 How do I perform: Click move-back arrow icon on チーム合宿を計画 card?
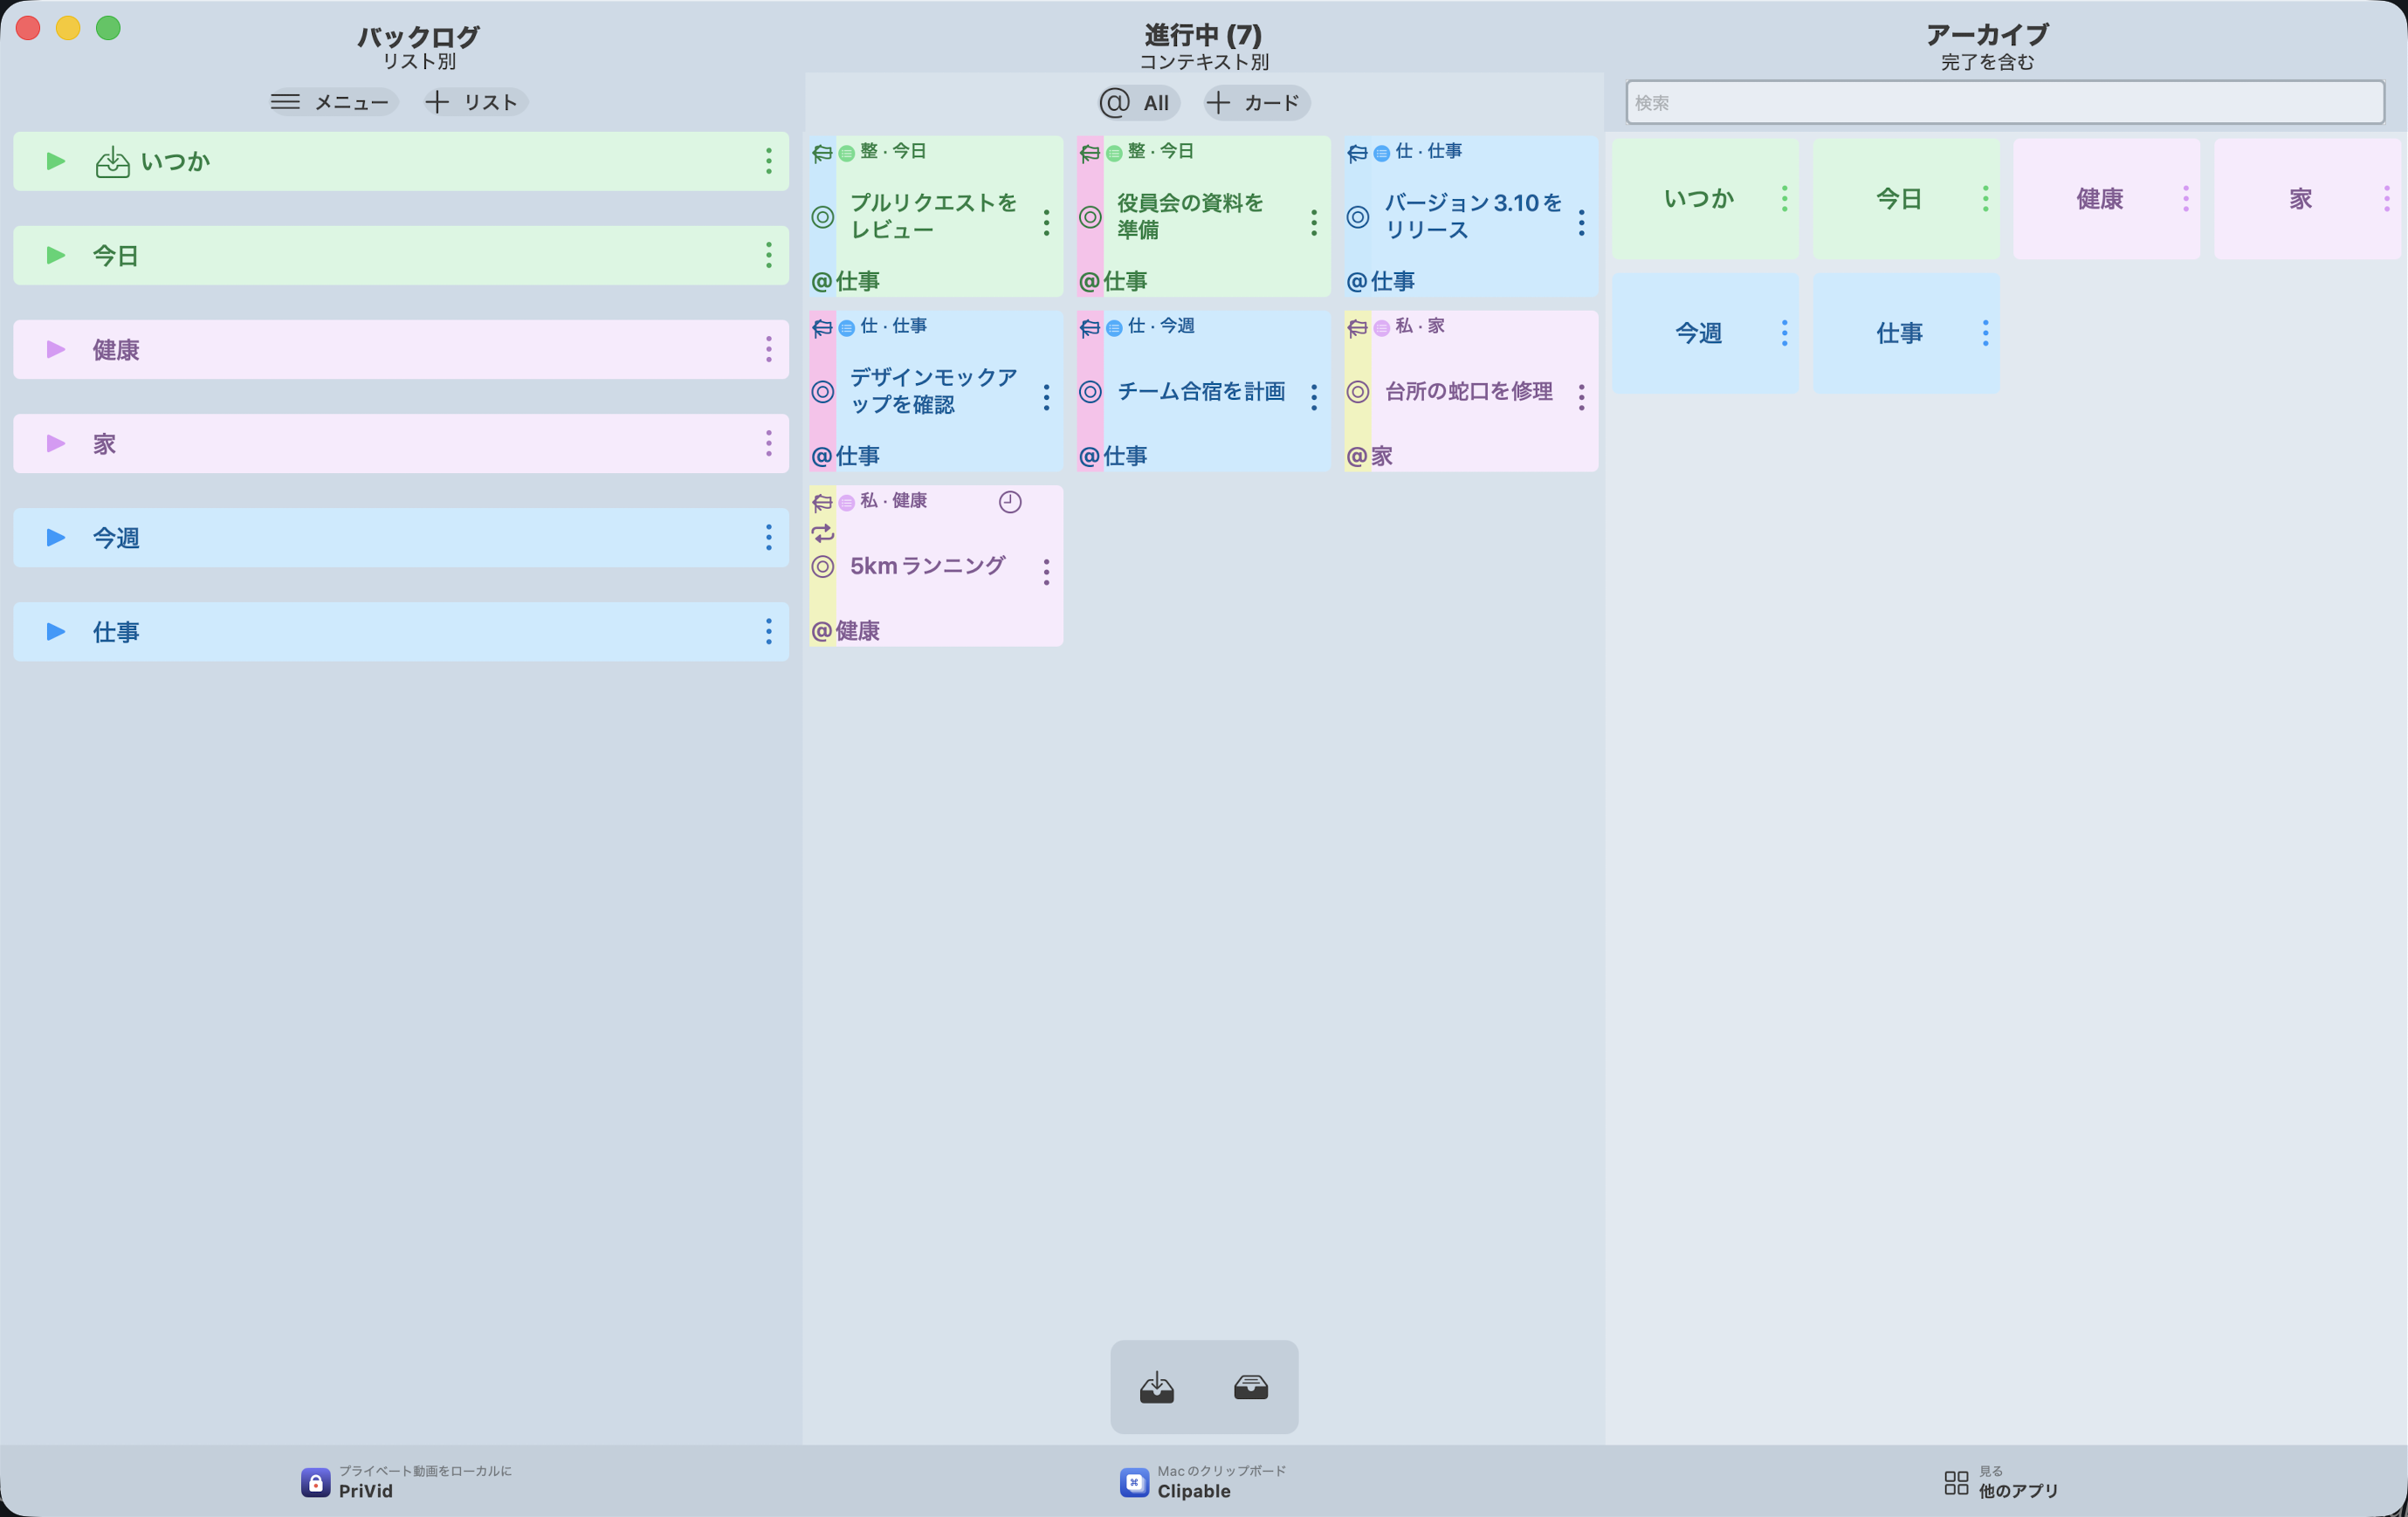(x=1090, y=327)
